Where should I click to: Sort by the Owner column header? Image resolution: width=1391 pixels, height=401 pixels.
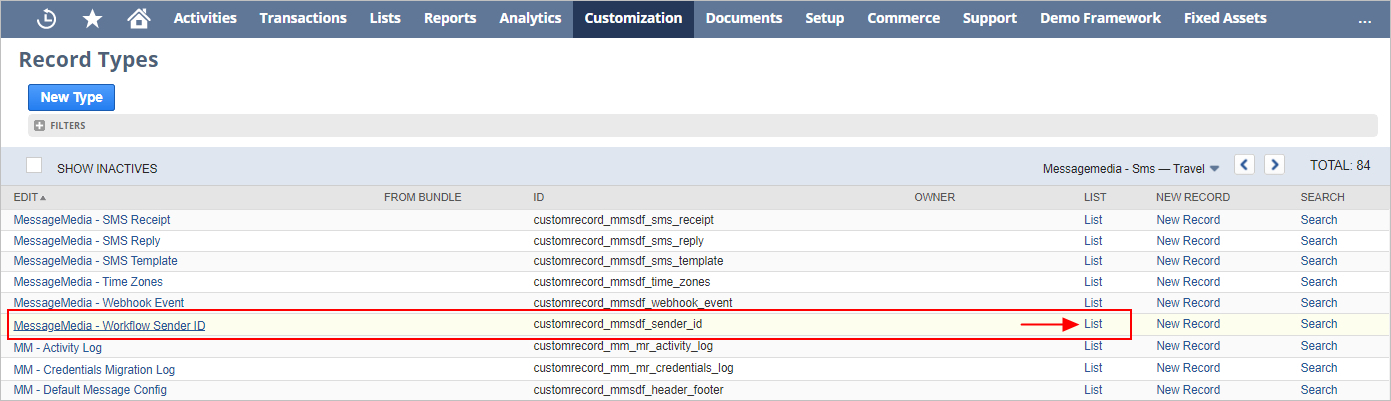coord(934,197)
